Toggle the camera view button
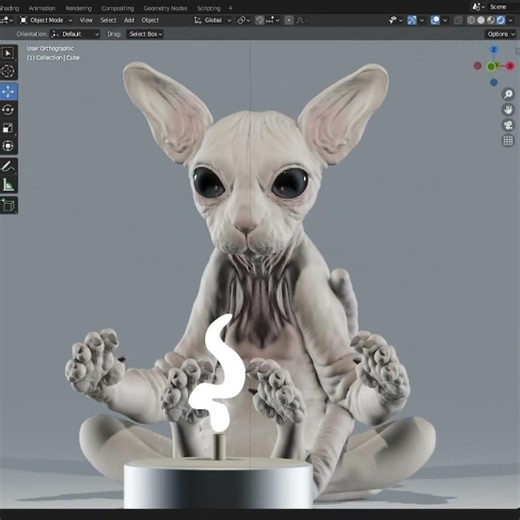The width and height of the screenshot is (520, 520). (x=508, y=125)
